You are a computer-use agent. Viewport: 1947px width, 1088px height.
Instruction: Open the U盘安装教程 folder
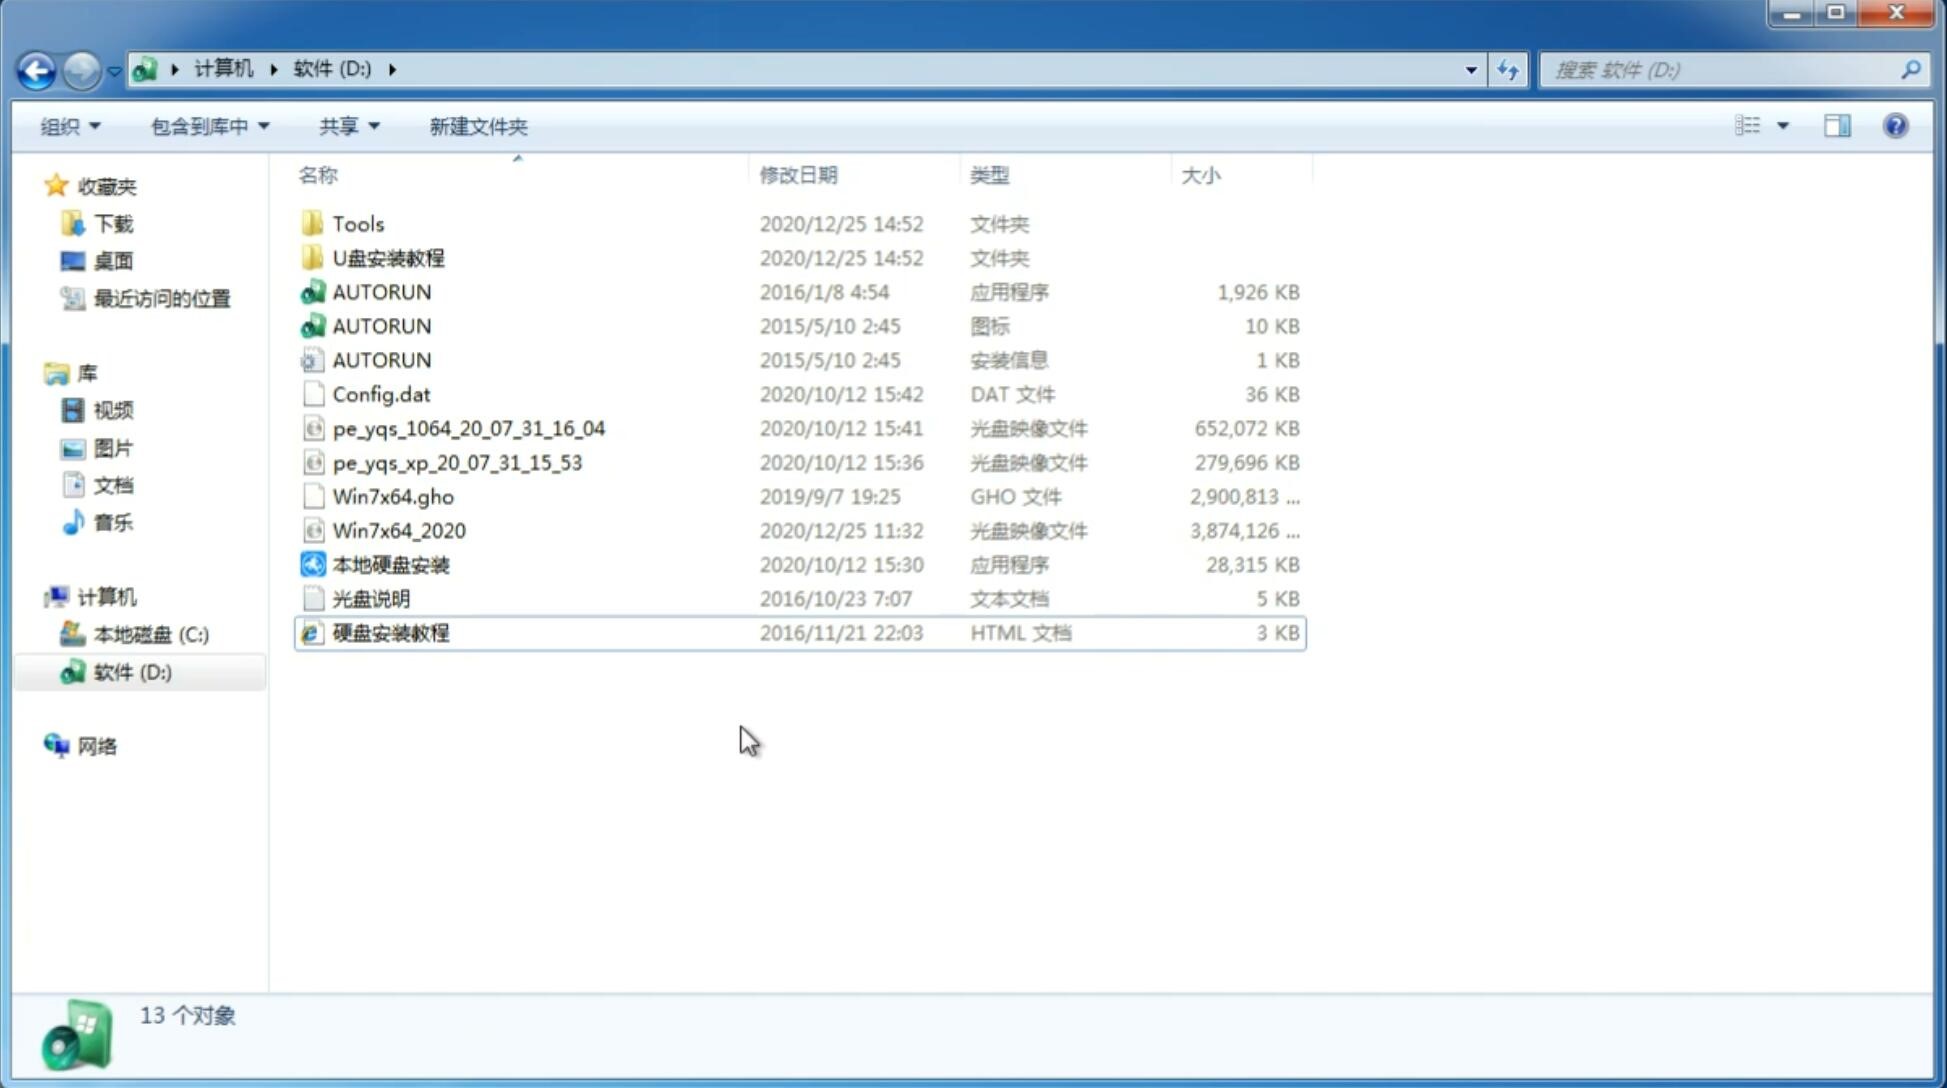pos(389,257)
